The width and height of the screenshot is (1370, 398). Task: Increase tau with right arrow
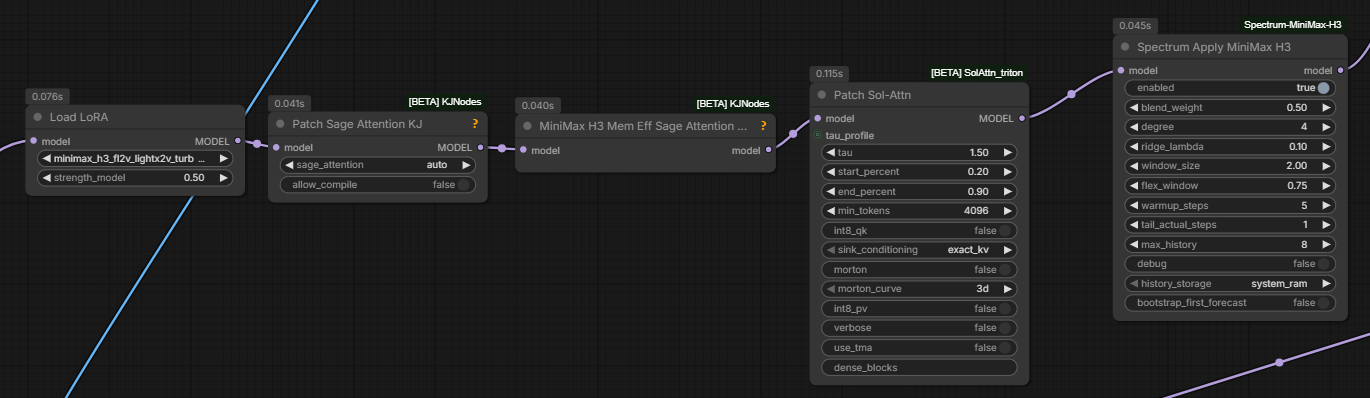(1008, 153)
